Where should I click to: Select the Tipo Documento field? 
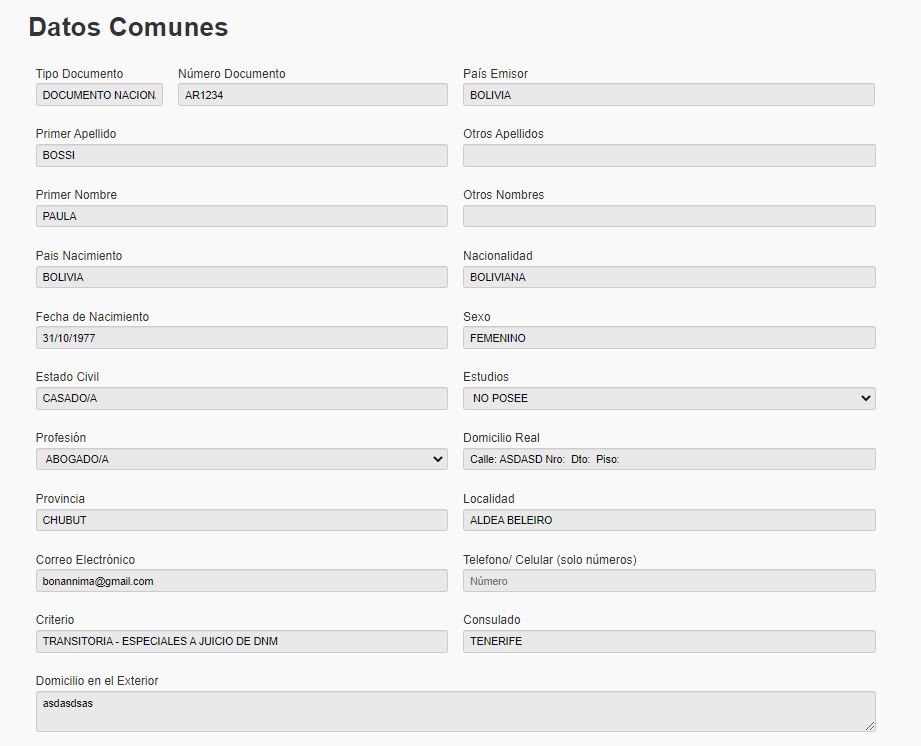[x=99, y=95]
